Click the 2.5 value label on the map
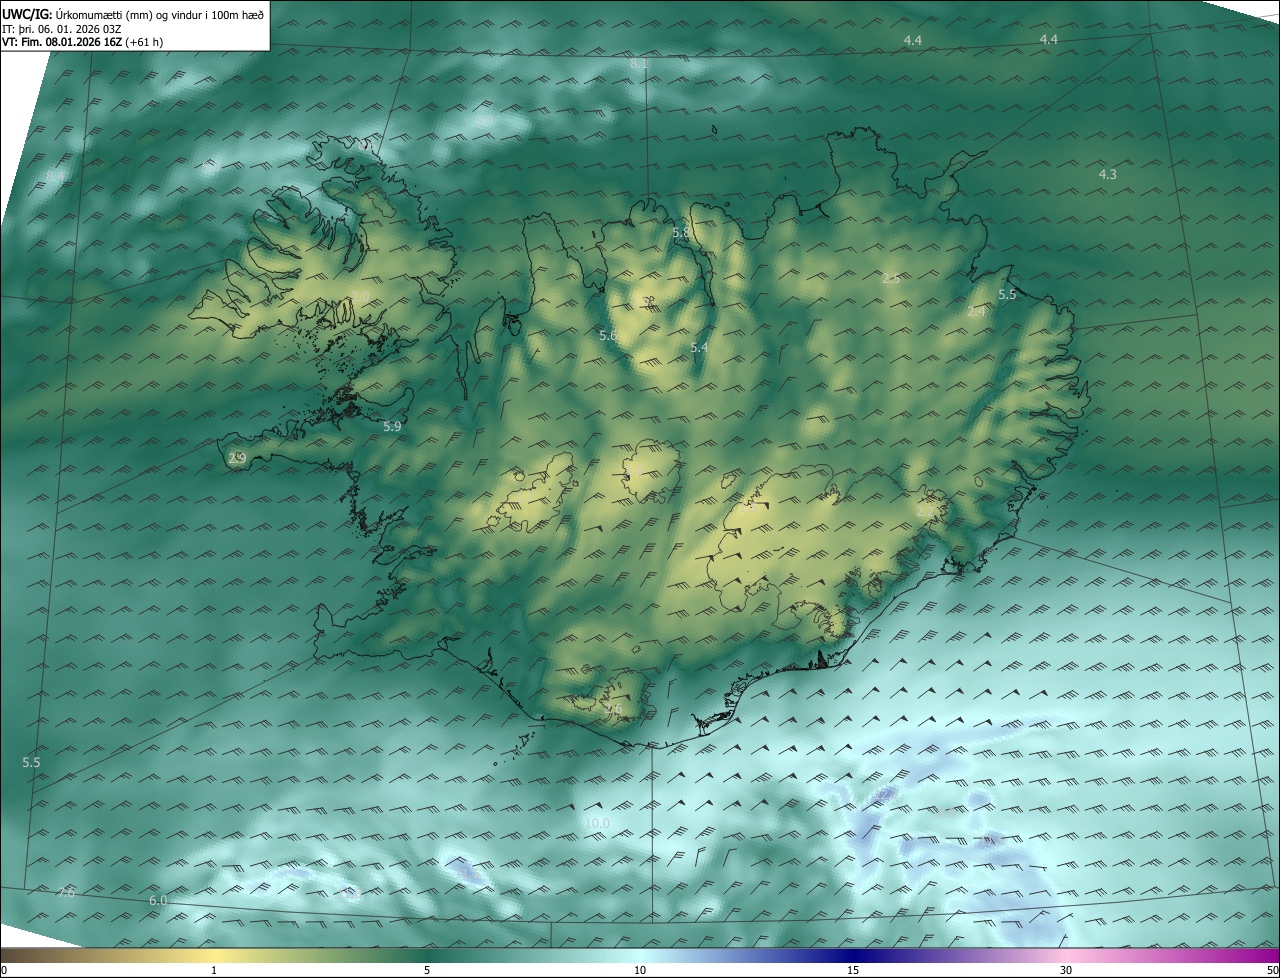1280x978 pixels. coord(891,279)
